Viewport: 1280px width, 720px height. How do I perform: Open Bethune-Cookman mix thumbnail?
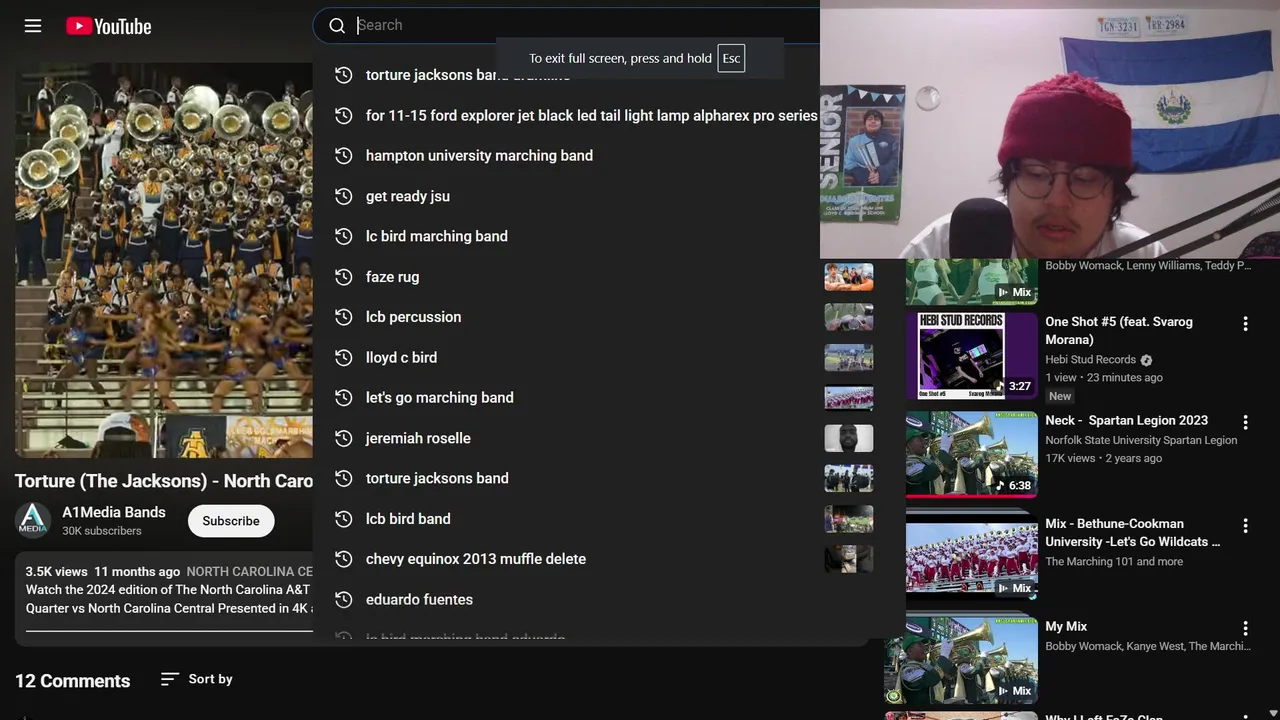[x=972, y=557]
